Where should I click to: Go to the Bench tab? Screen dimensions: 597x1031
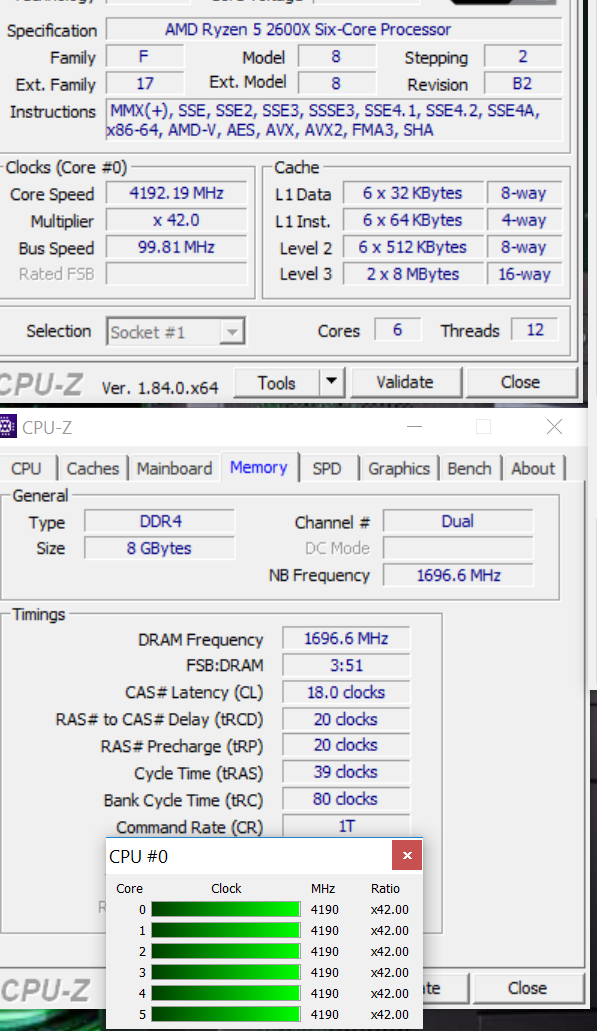click(469, 468)
